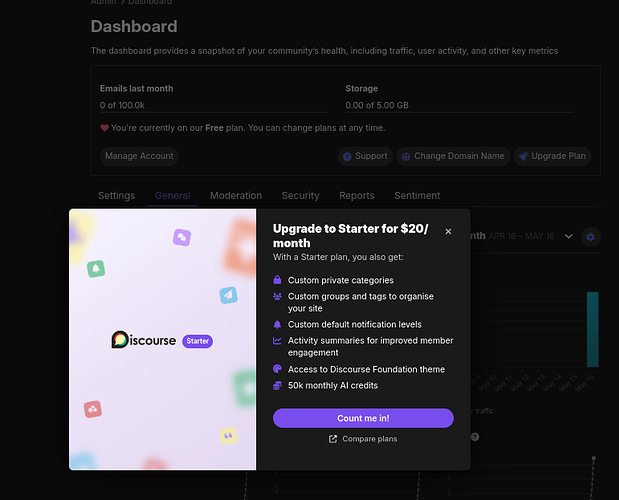Click the '0 of 100.0k' emails value
Viewport: 619px width, 500px height.
[122, 105]
